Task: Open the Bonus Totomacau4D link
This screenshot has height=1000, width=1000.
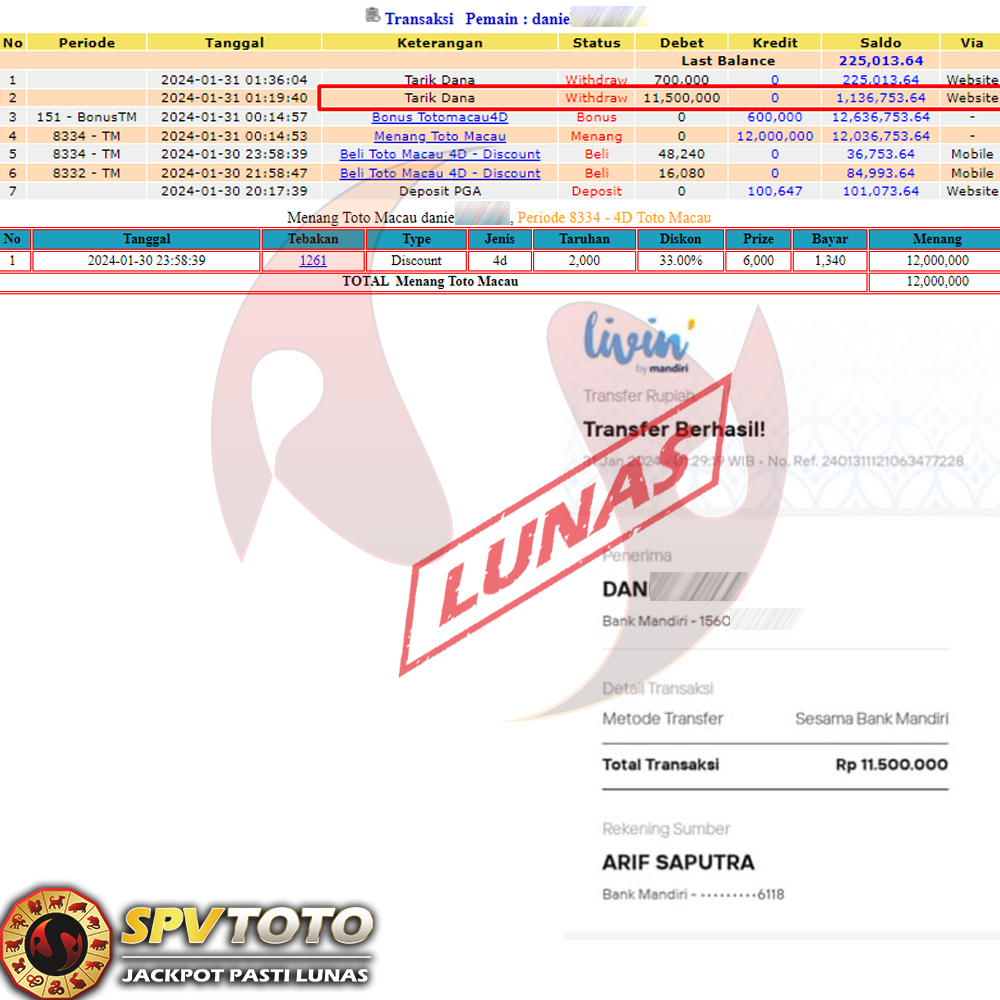Action: [440, 117]
